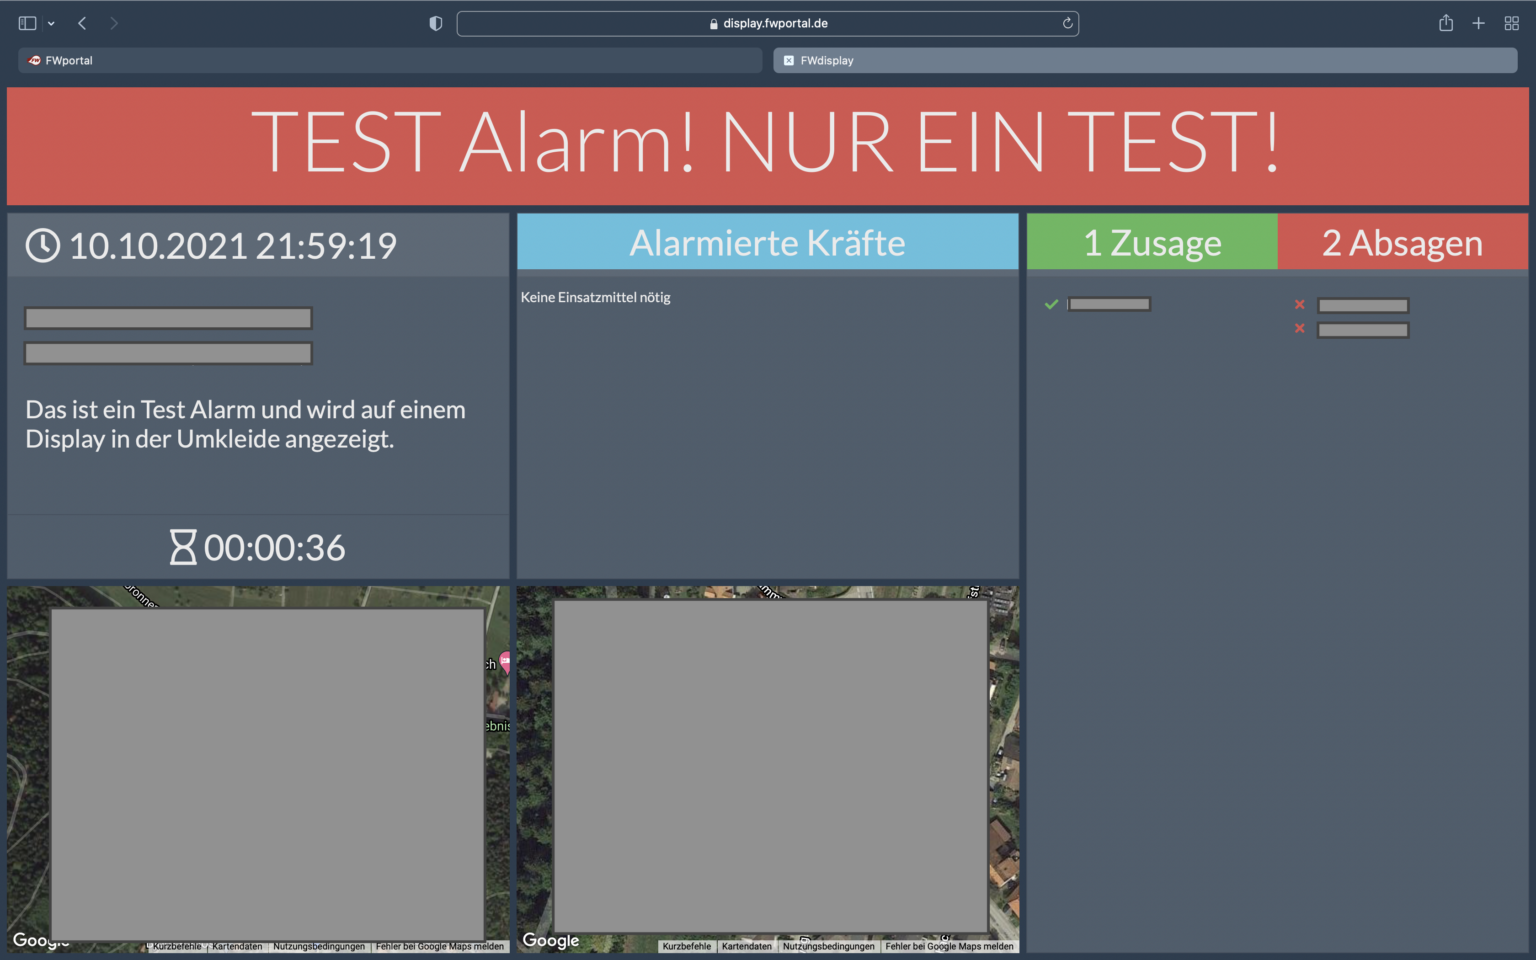This screenshot has width=1536, height=960.
Task: Open the privacy shield report in Safari toolbar
Action: tap(435, 22)
